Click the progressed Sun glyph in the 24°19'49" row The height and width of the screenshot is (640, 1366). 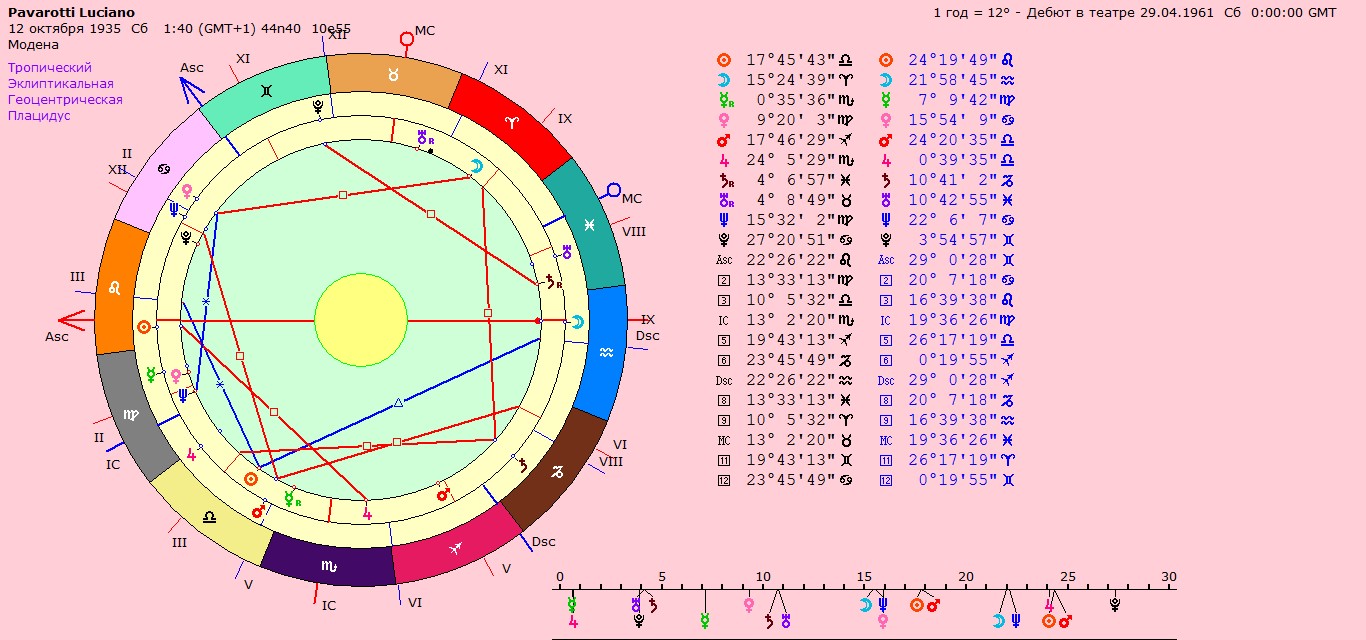[885, 60]
